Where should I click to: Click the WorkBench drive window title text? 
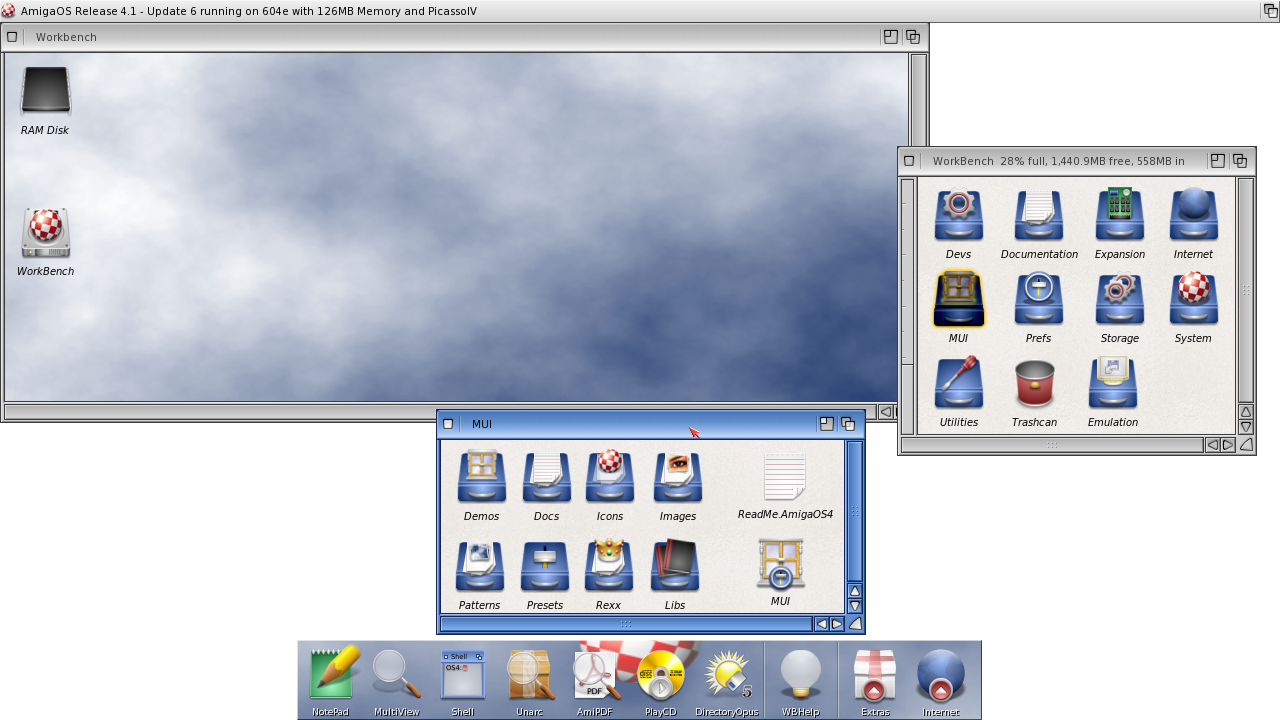pos(1059,161)
